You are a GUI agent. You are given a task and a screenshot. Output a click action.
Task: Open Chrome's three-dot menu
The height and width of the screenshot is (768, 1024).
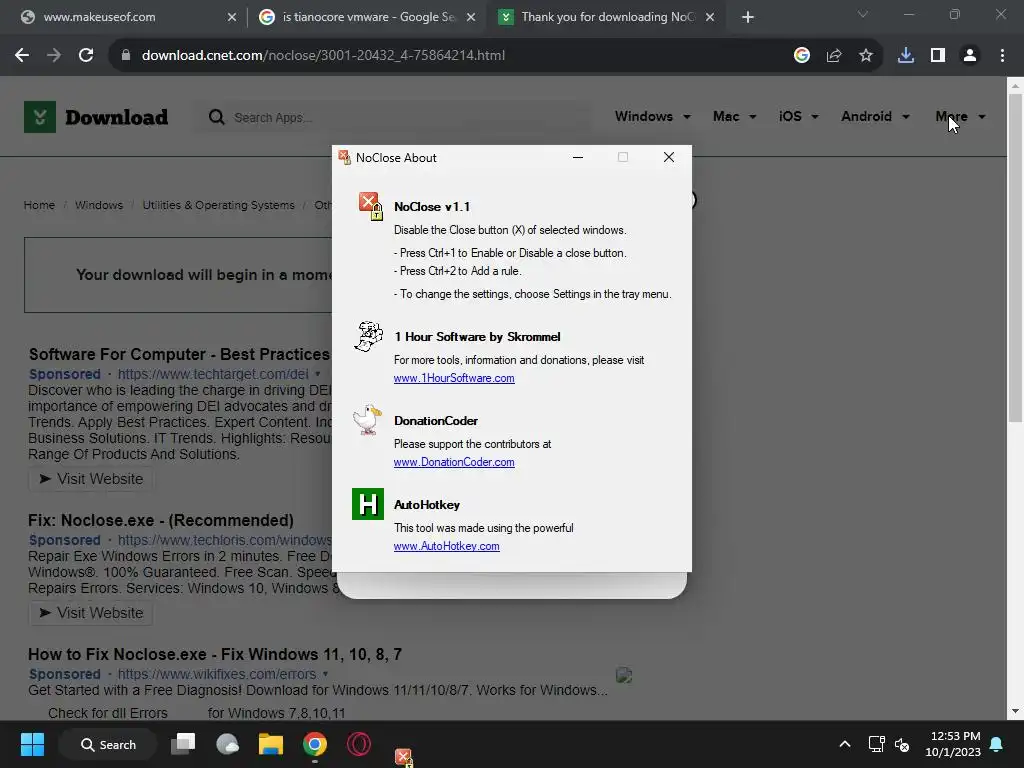tap(1002, 56)
